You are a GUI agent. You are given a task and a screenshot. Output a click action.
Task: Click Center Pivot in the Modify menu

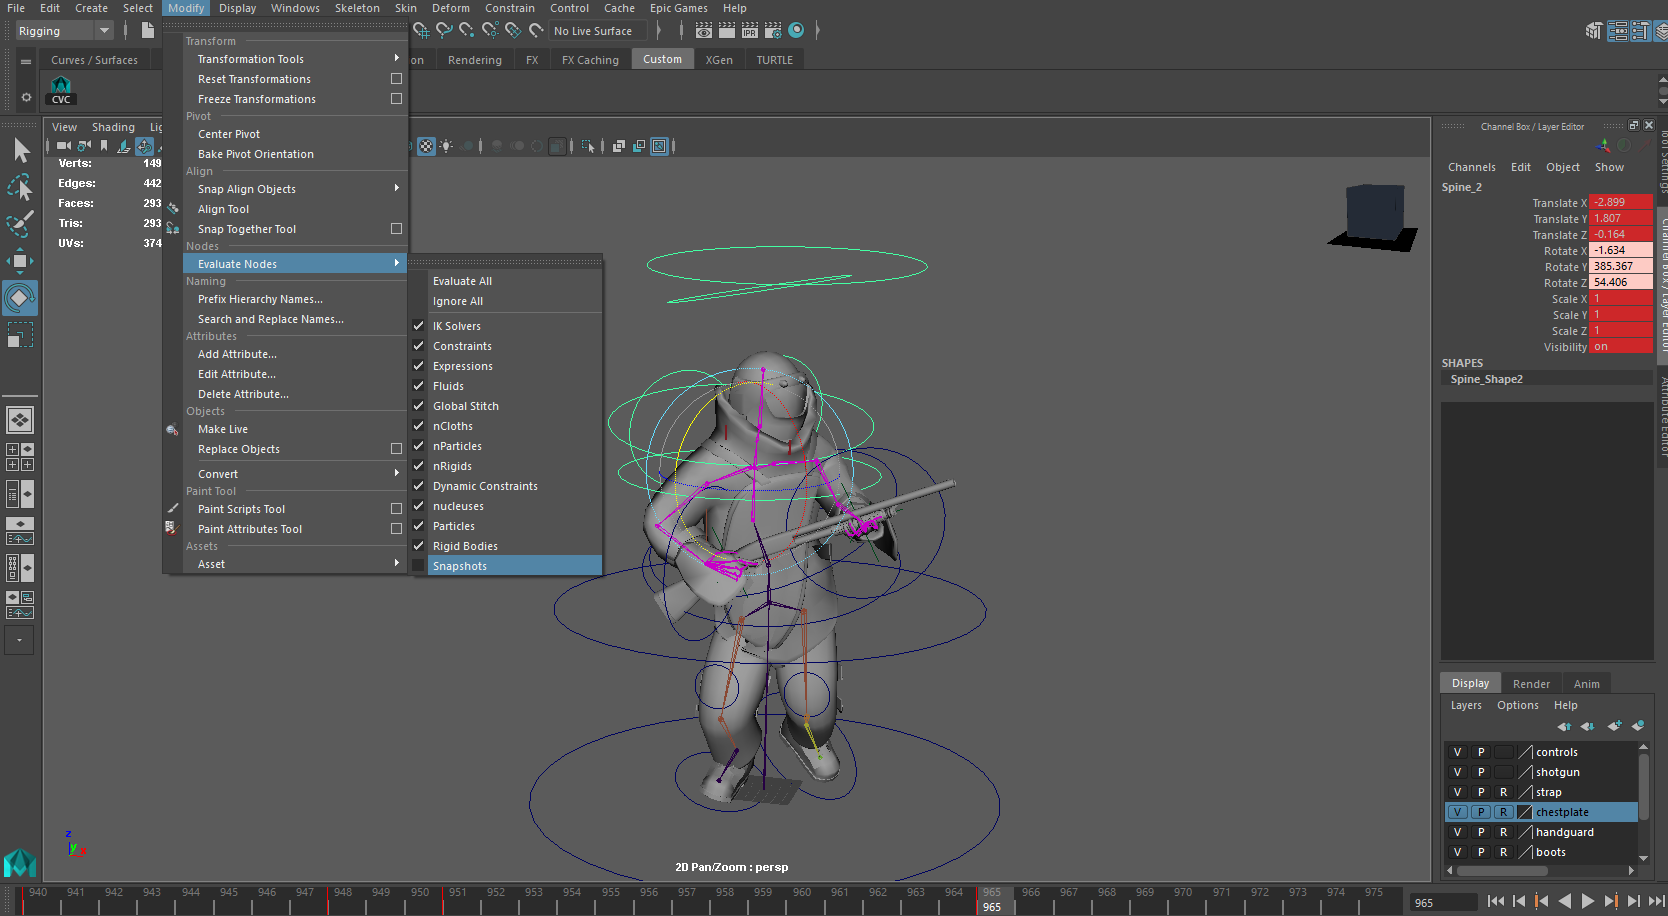[228, 133]
